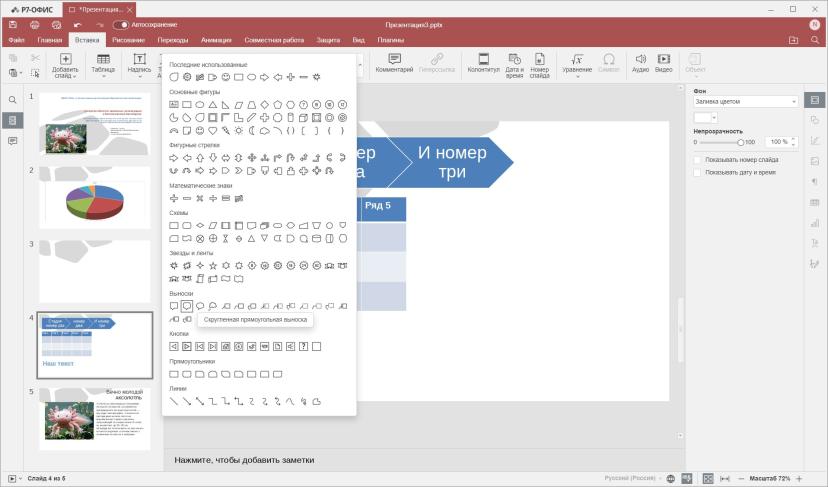This screenshot has height=487, width=828.
Task: Click the globe language icon in status bar
Action: [x=671, y=479]
